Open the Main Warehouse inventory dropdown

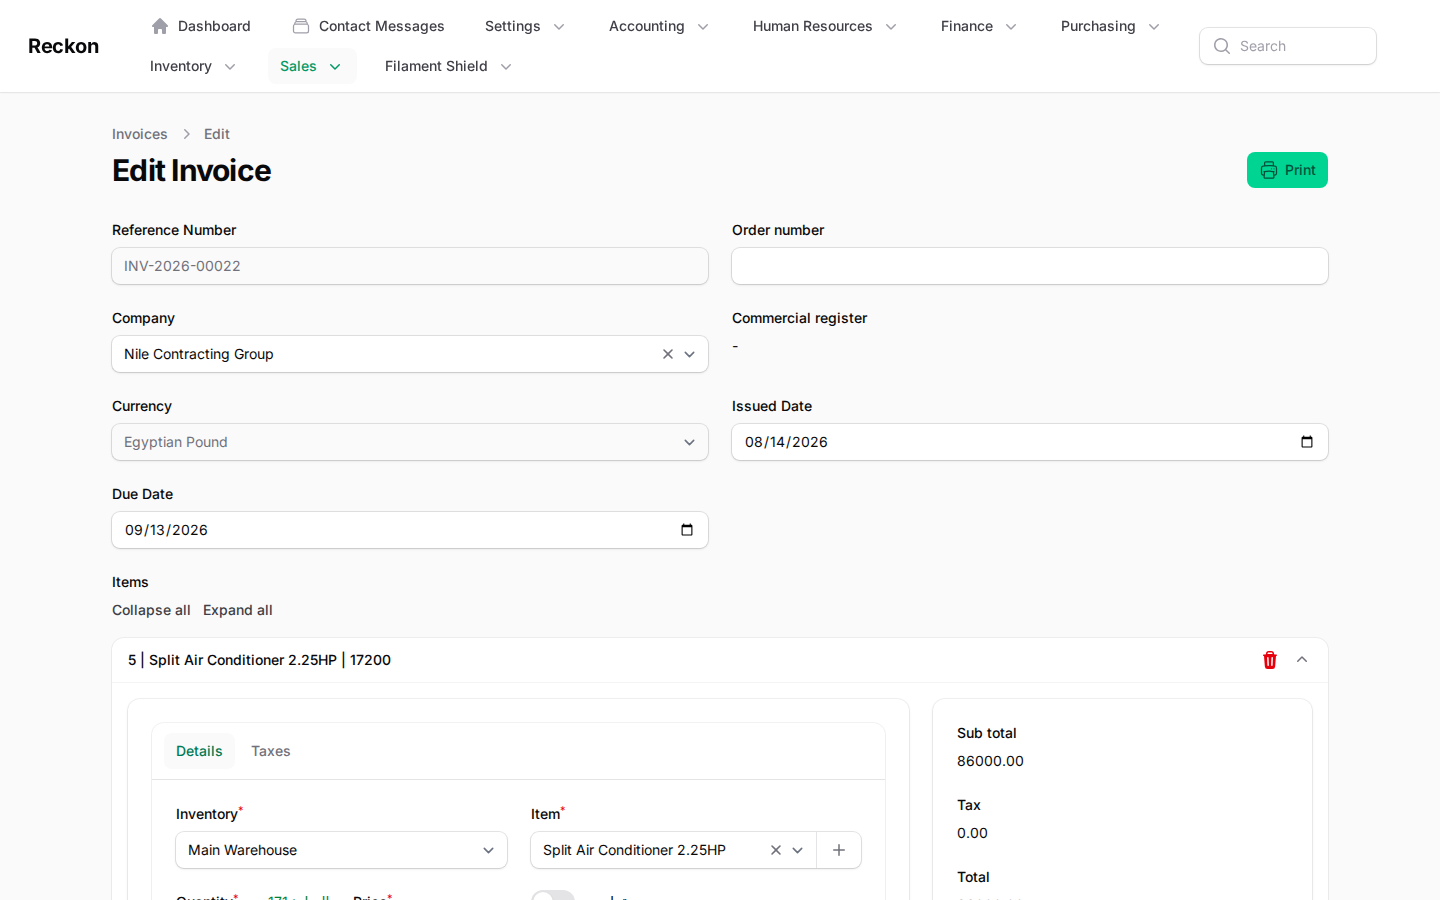pyautogui.click(x=341, y=850)
